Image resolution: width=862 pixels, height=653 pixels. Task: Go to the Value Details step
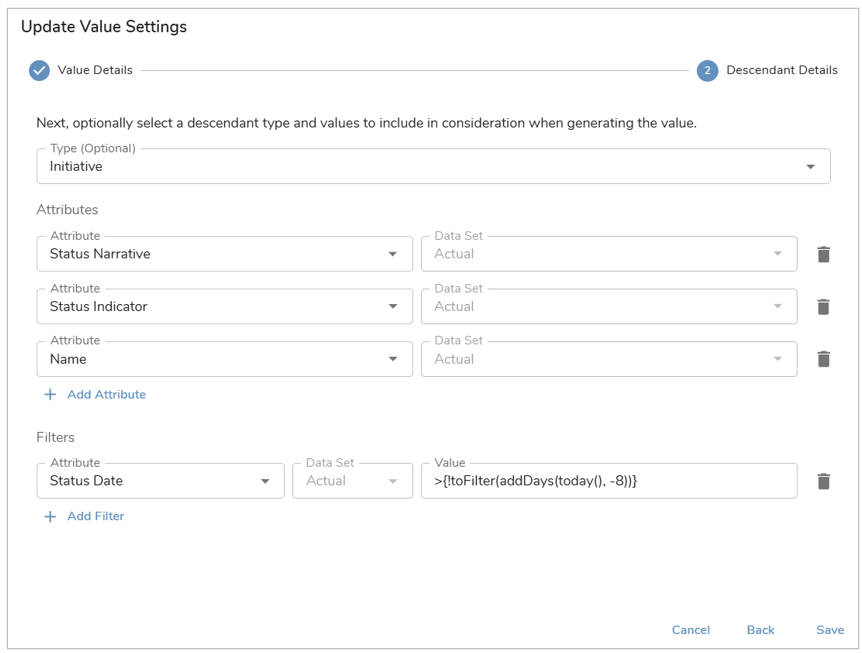pos(95,70)
